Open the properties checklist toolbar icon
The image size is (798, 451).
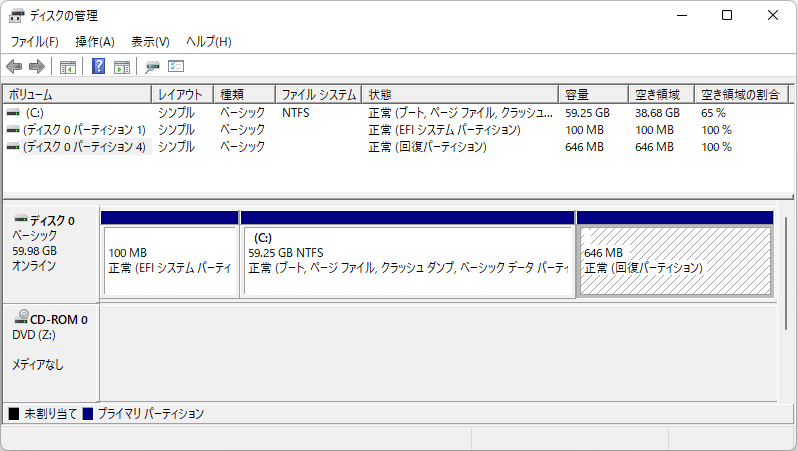point(176,66)
